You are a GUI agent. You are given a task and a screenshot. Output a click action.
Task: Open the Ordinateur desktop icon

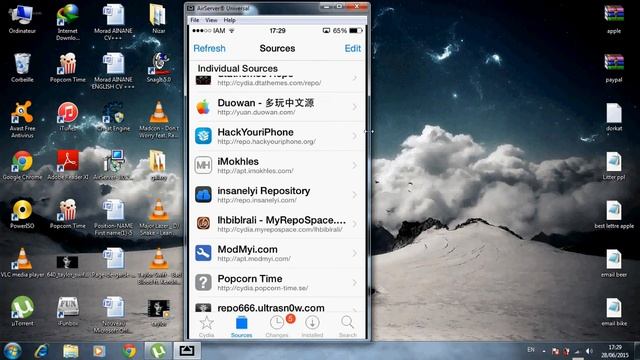tap(22, 18)
